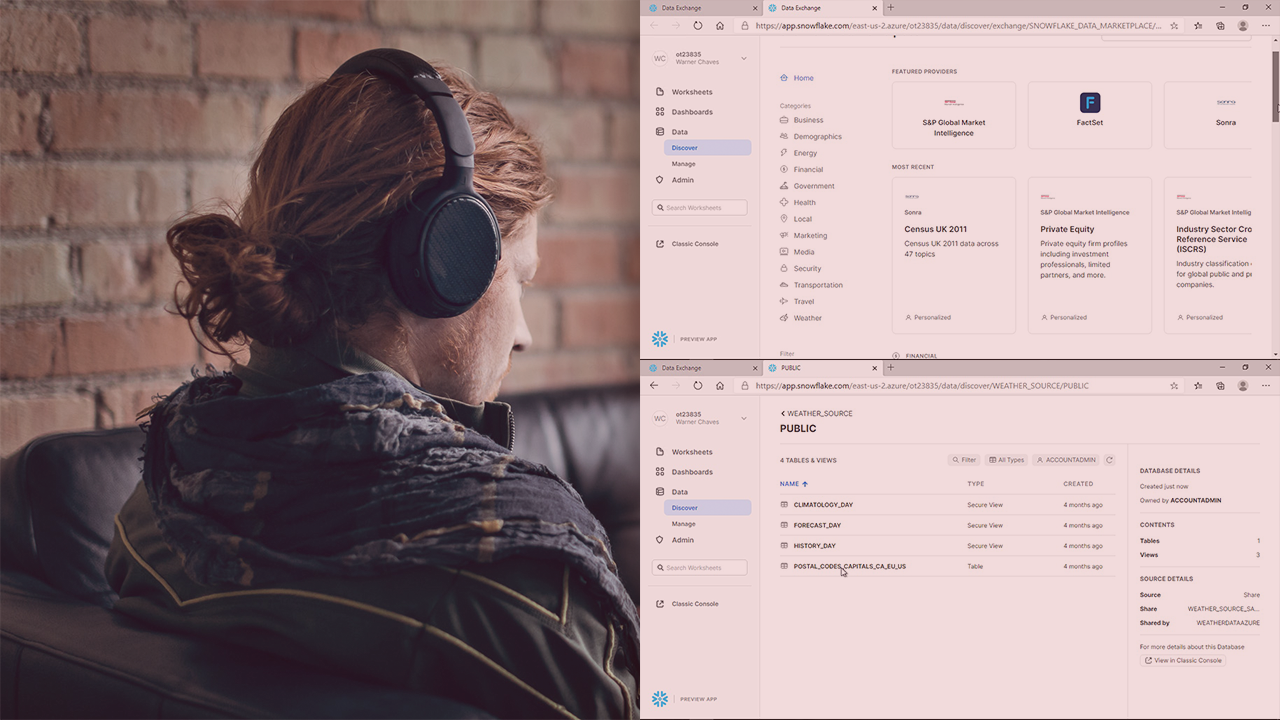Viewport: 1280px width, 720px height.
Task: Switch to first Data Exchange tab in marketplace window
Action: [700, 8]
